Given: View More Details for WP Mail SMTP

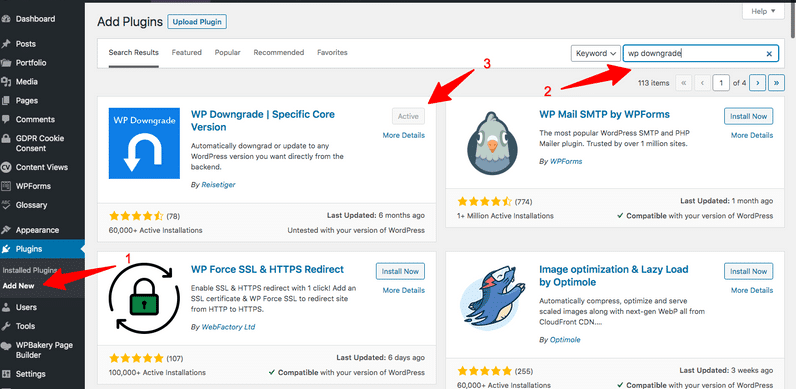Looking at the screenshot, I should [752, 136].
